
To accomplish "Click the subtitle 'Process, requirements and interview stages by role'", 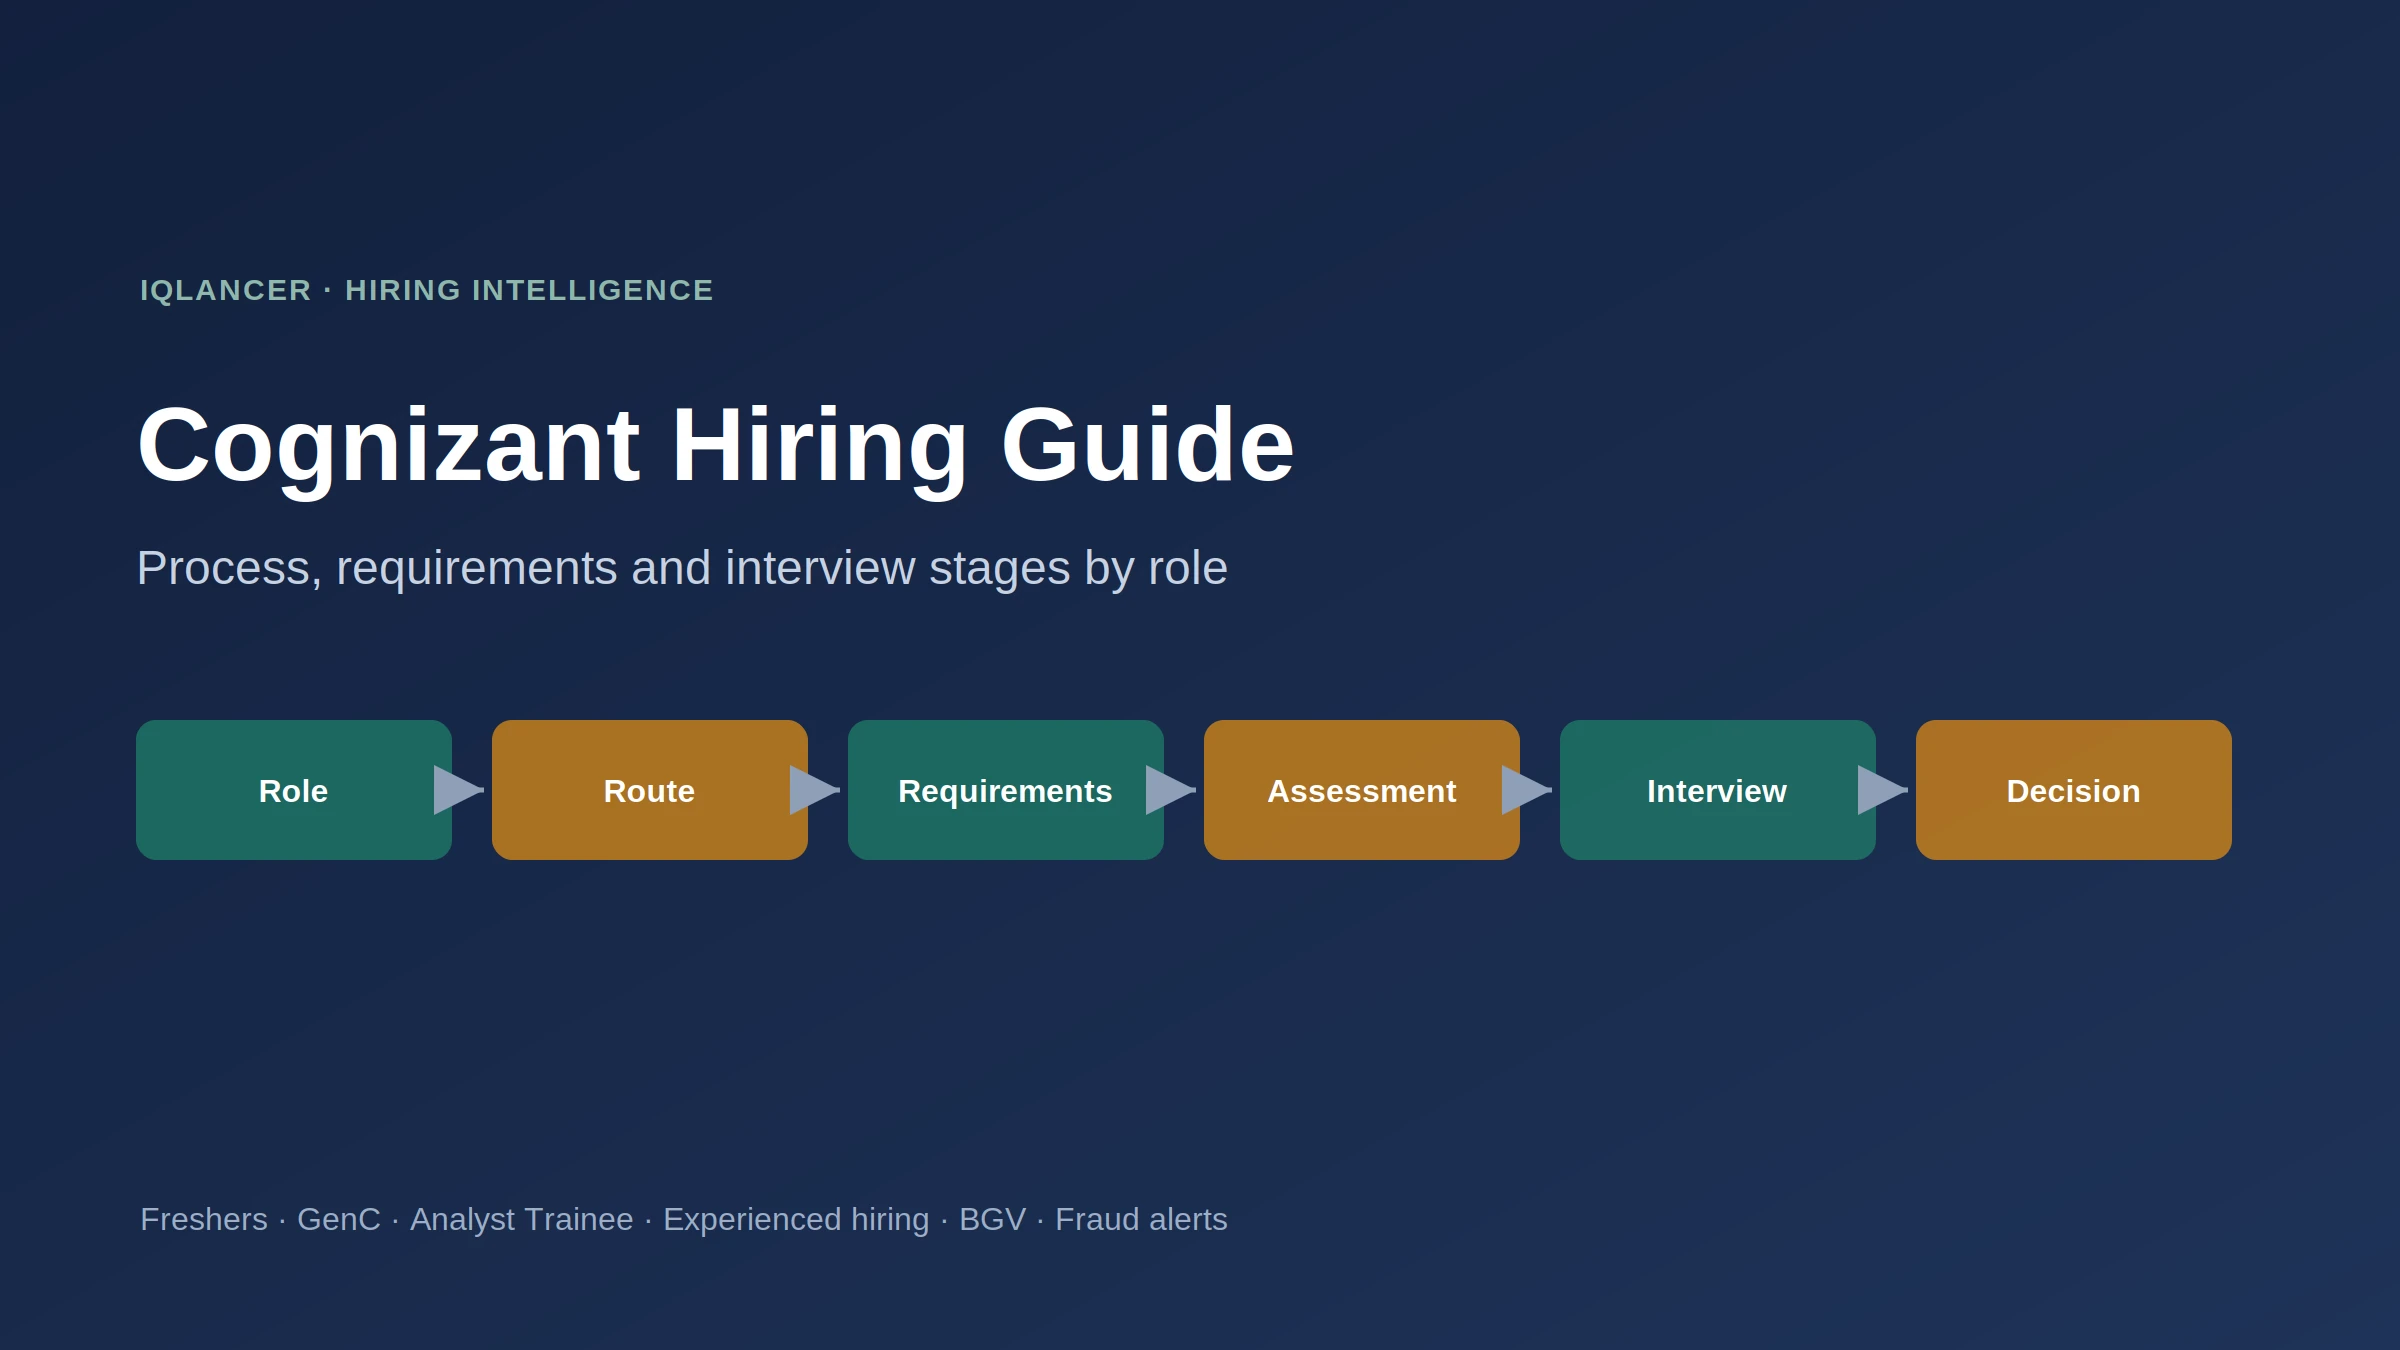I will (682, 568).
